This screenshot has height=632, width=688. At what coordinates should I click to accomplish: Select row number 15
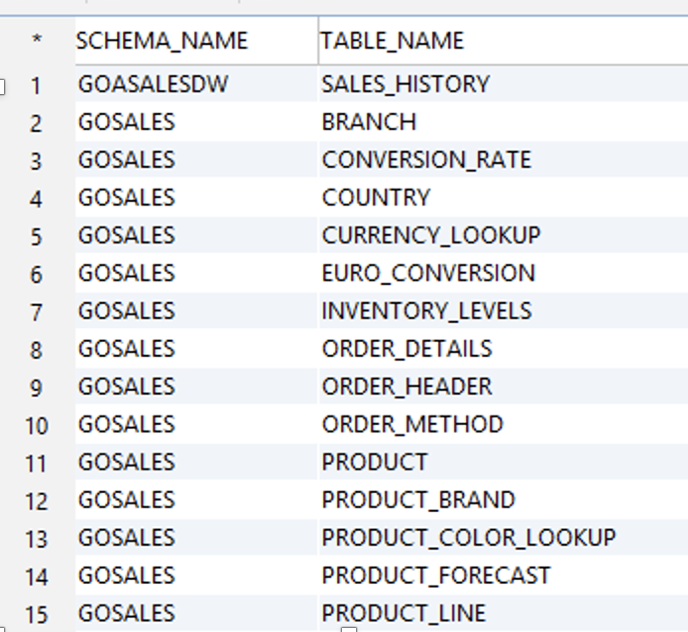pos(36,614)
